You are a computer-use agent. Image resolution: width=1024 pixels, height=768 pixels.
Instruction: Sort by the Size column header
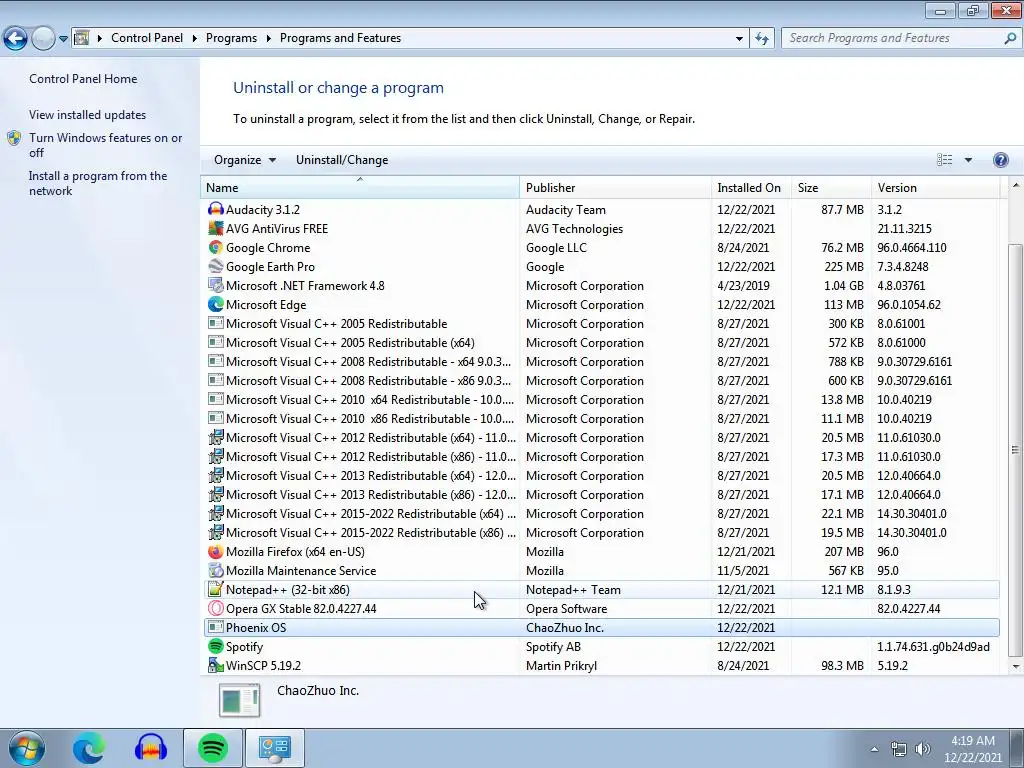pos(831,187)
